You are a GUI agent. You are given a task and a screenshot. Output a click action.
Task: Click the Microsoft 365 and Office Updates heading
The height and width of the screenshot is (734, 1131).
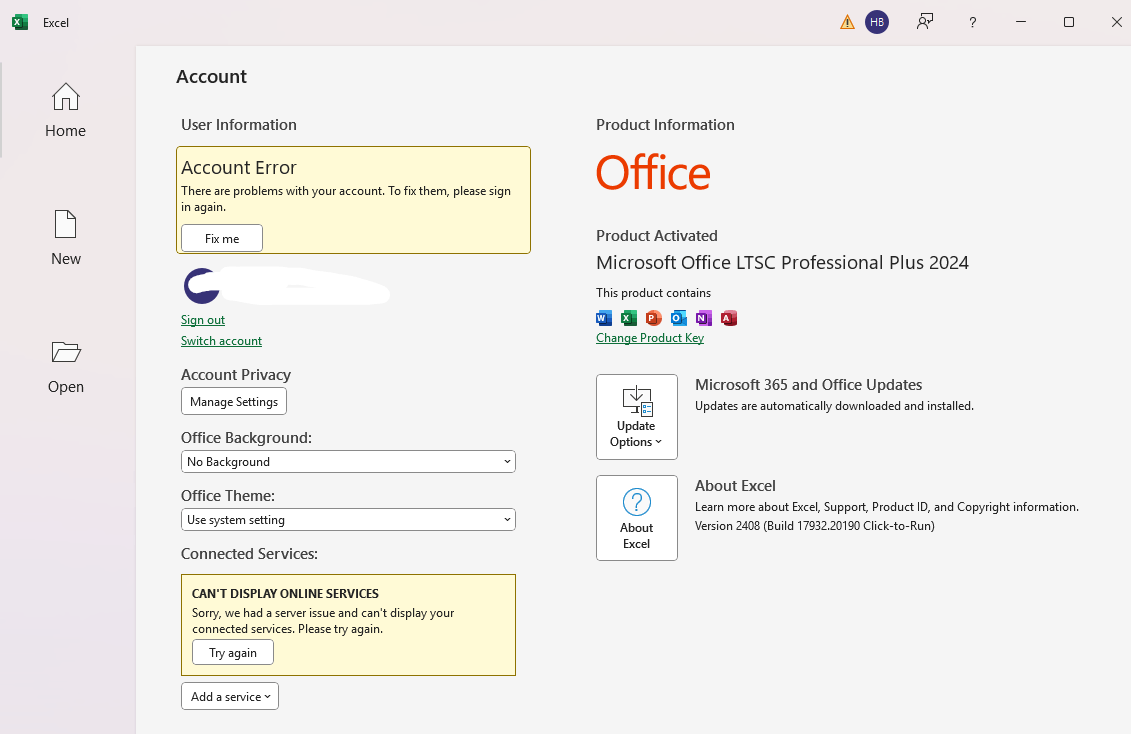click(809, 385)
